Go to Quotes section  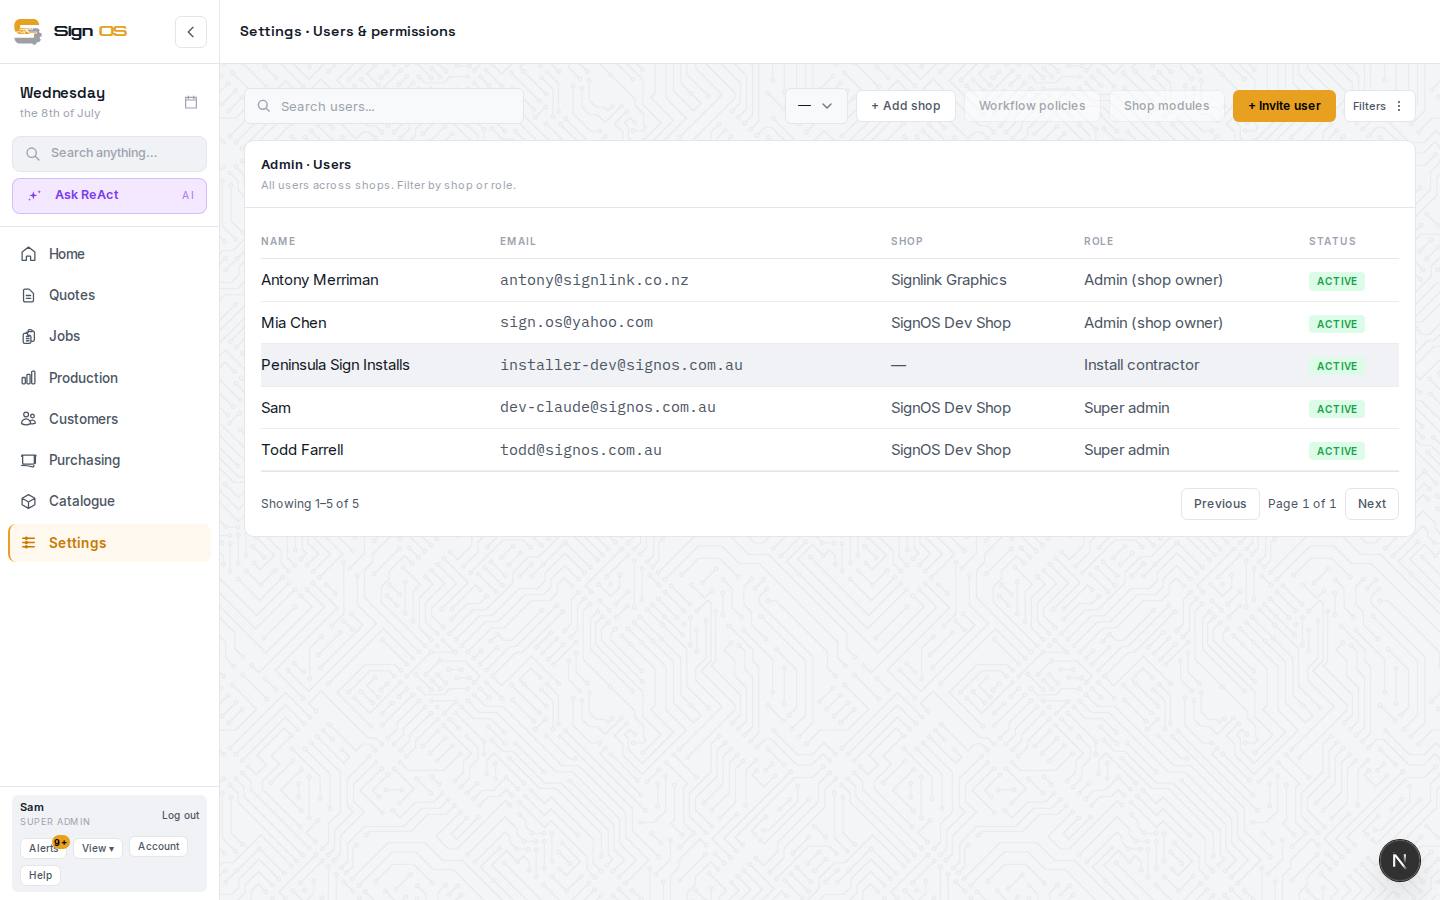coord(109,295)
